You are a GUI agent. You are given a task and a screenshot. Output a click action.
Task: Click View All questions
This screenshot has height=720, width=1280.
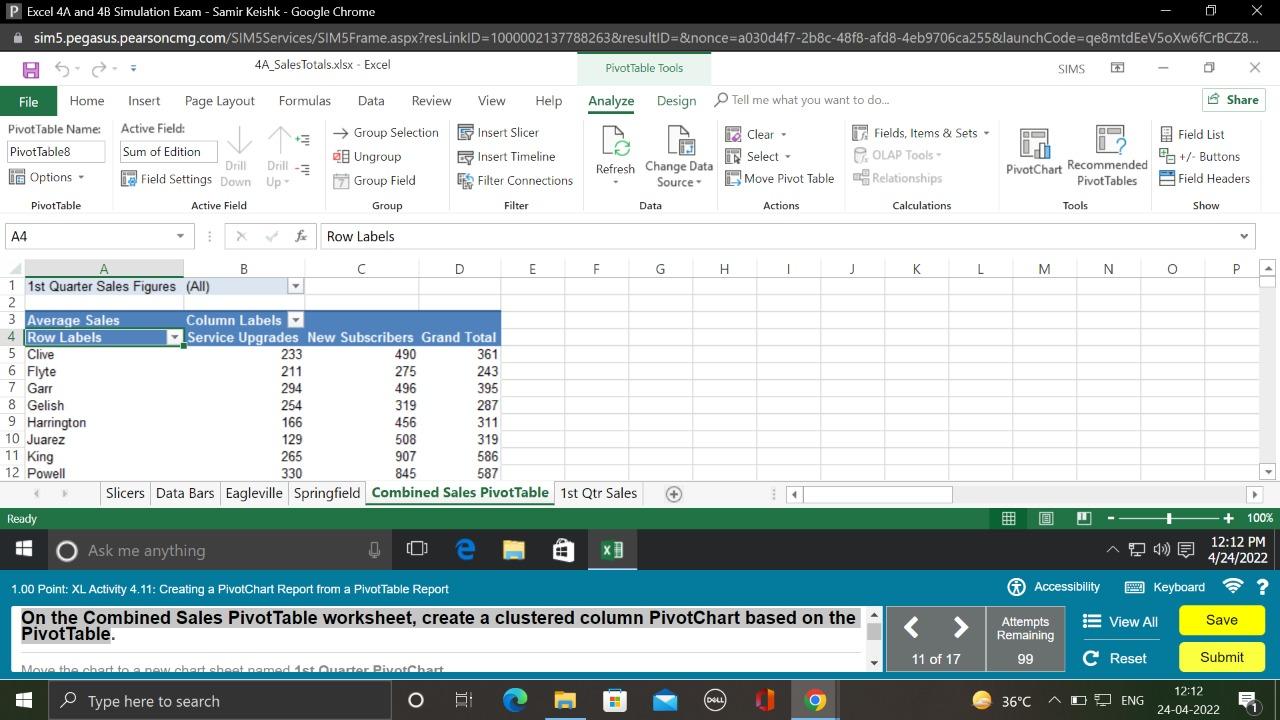pyautogui.click(x=1121, y=622)
